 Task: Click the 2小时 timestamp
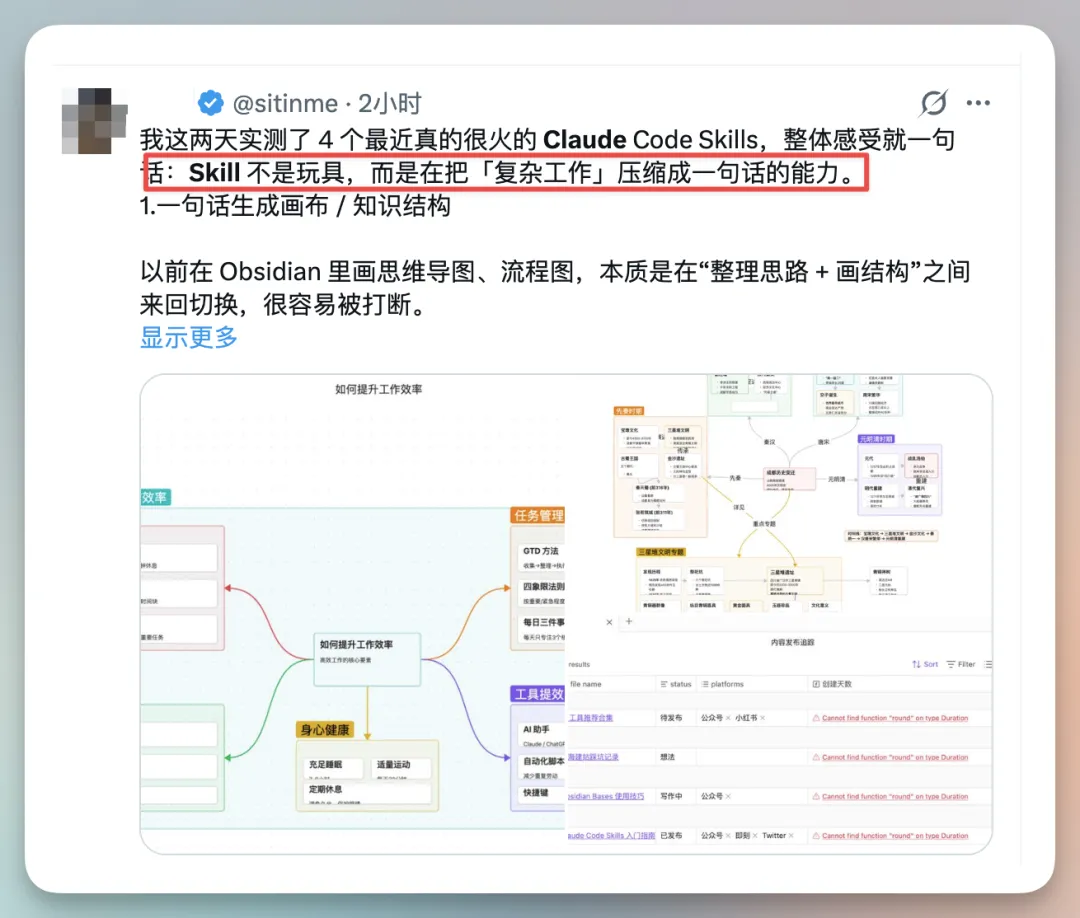coord(389,103)
